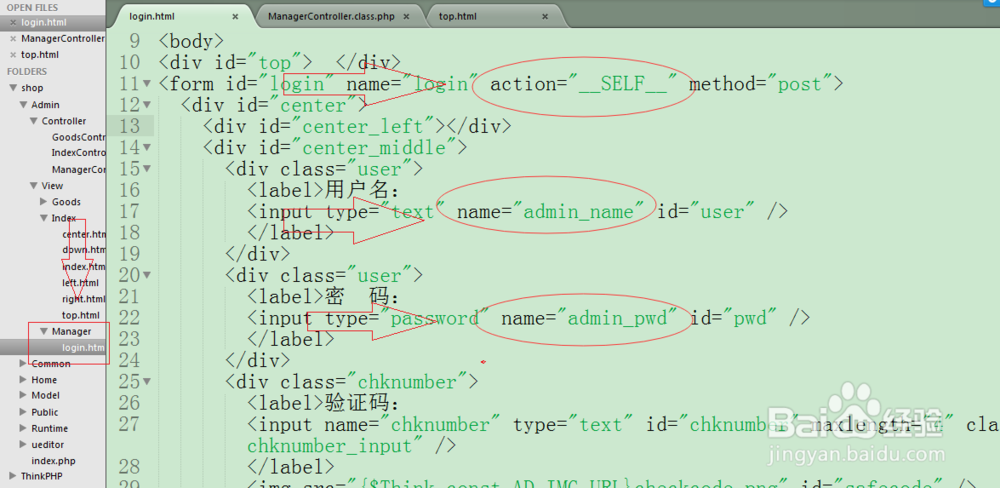
Task: Collapse the Index folder
Action: 44,218
